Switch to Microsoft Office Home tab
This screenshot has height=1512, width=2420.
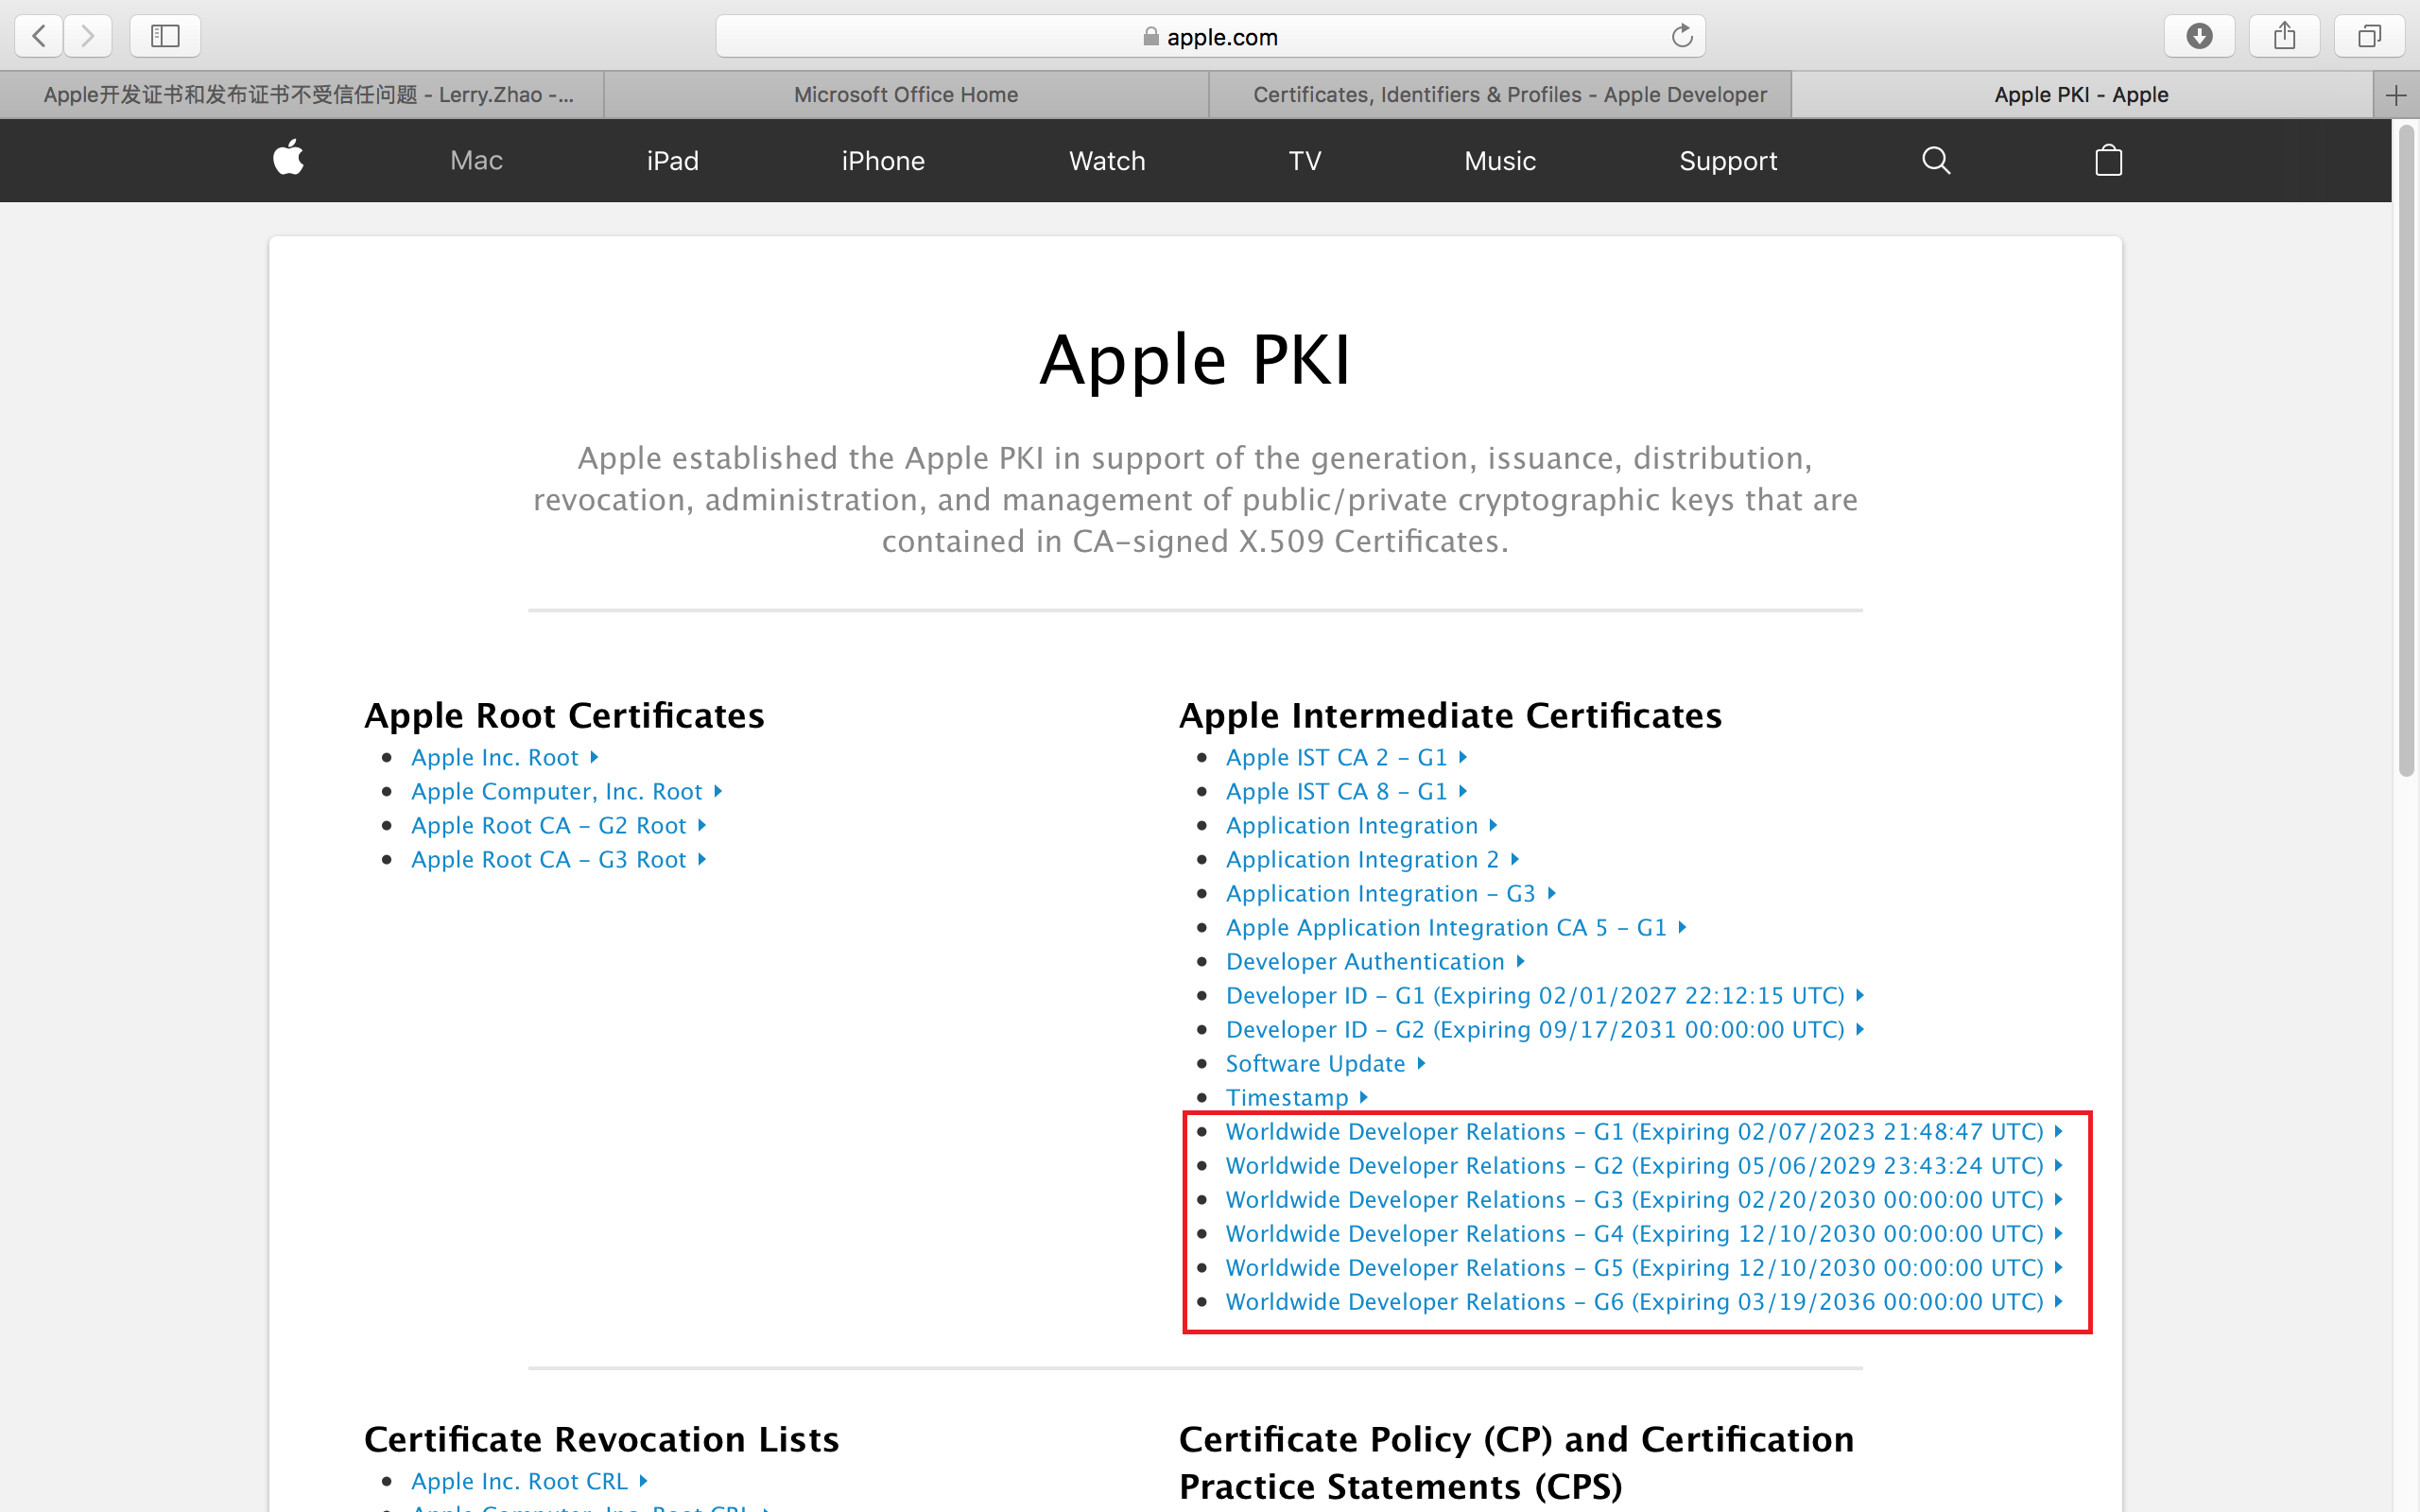[905, 95]
